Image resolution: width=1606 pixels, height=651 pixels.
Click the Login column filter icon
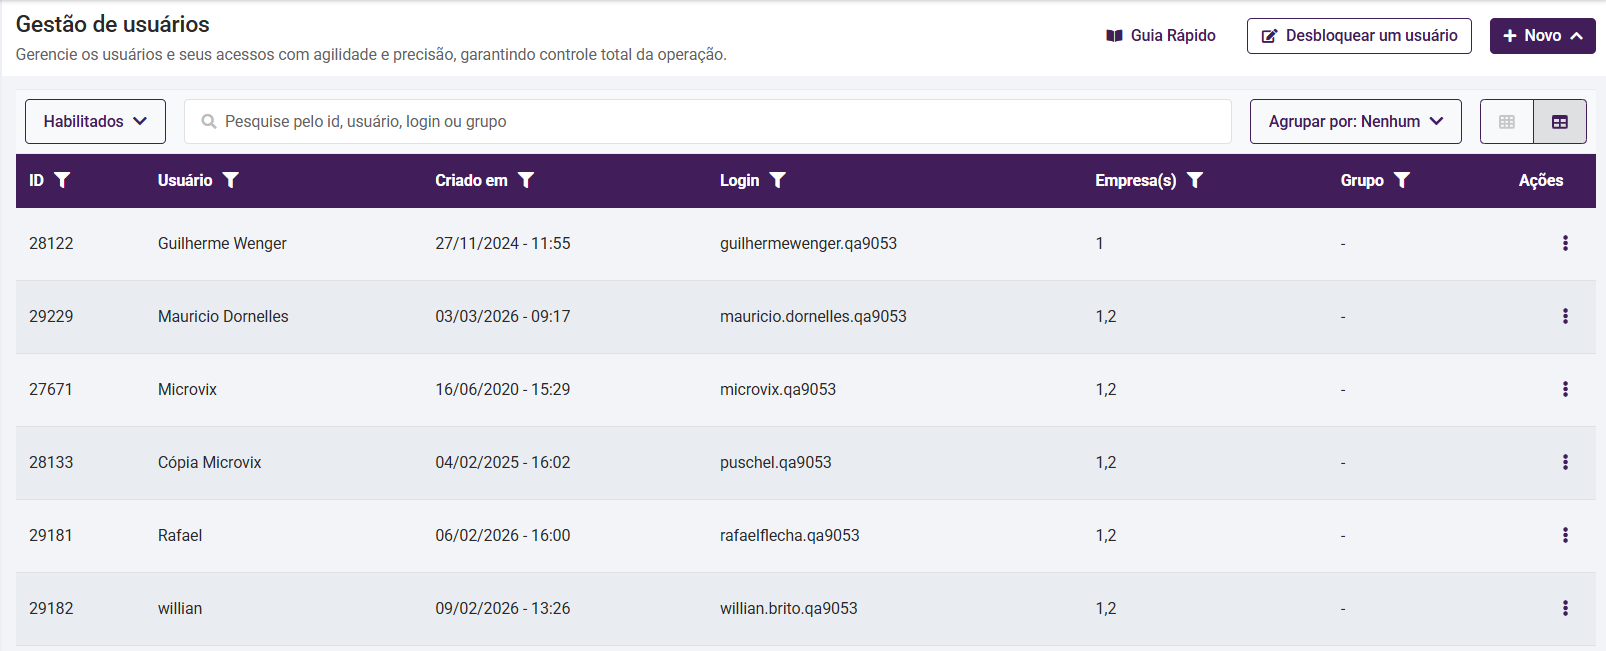pos(778,180)
